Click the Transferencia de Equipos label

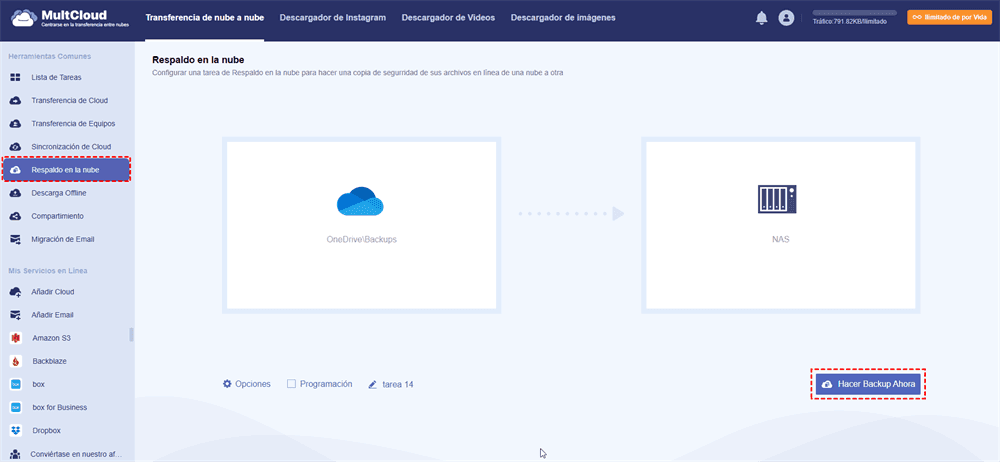tap(73, 123)
